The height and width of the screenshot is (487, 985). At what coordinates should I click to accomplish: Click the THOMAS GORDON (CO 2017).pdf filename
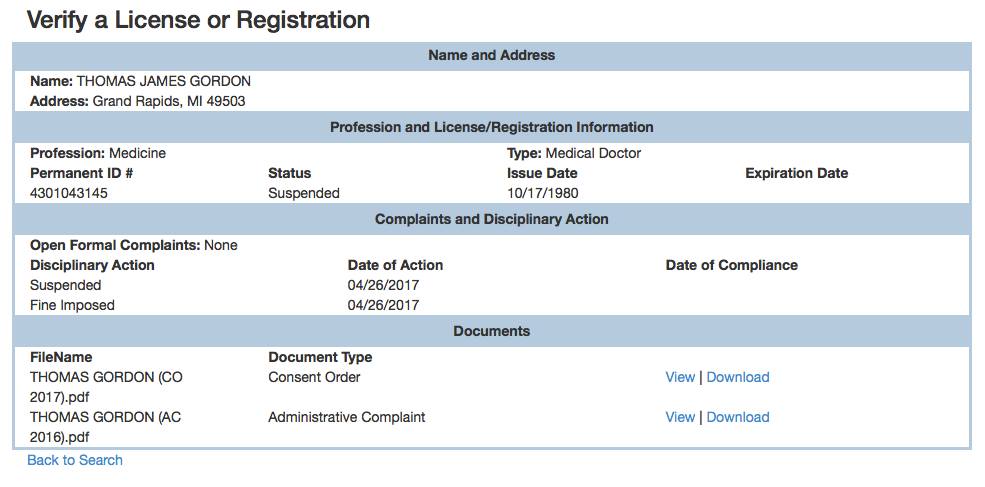pos(106,387)
